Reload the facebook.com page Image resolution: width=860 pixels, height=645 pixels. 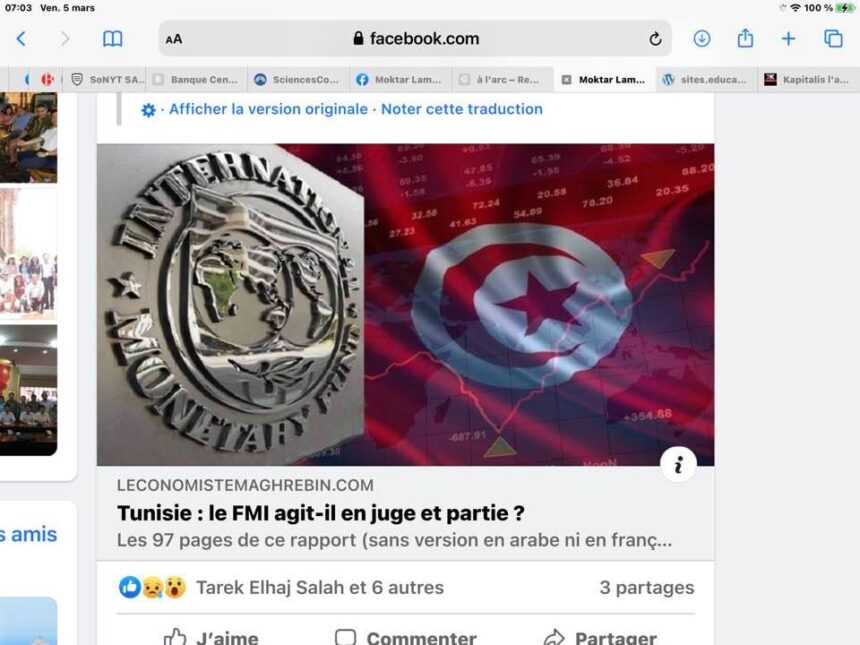coord(655,39)
